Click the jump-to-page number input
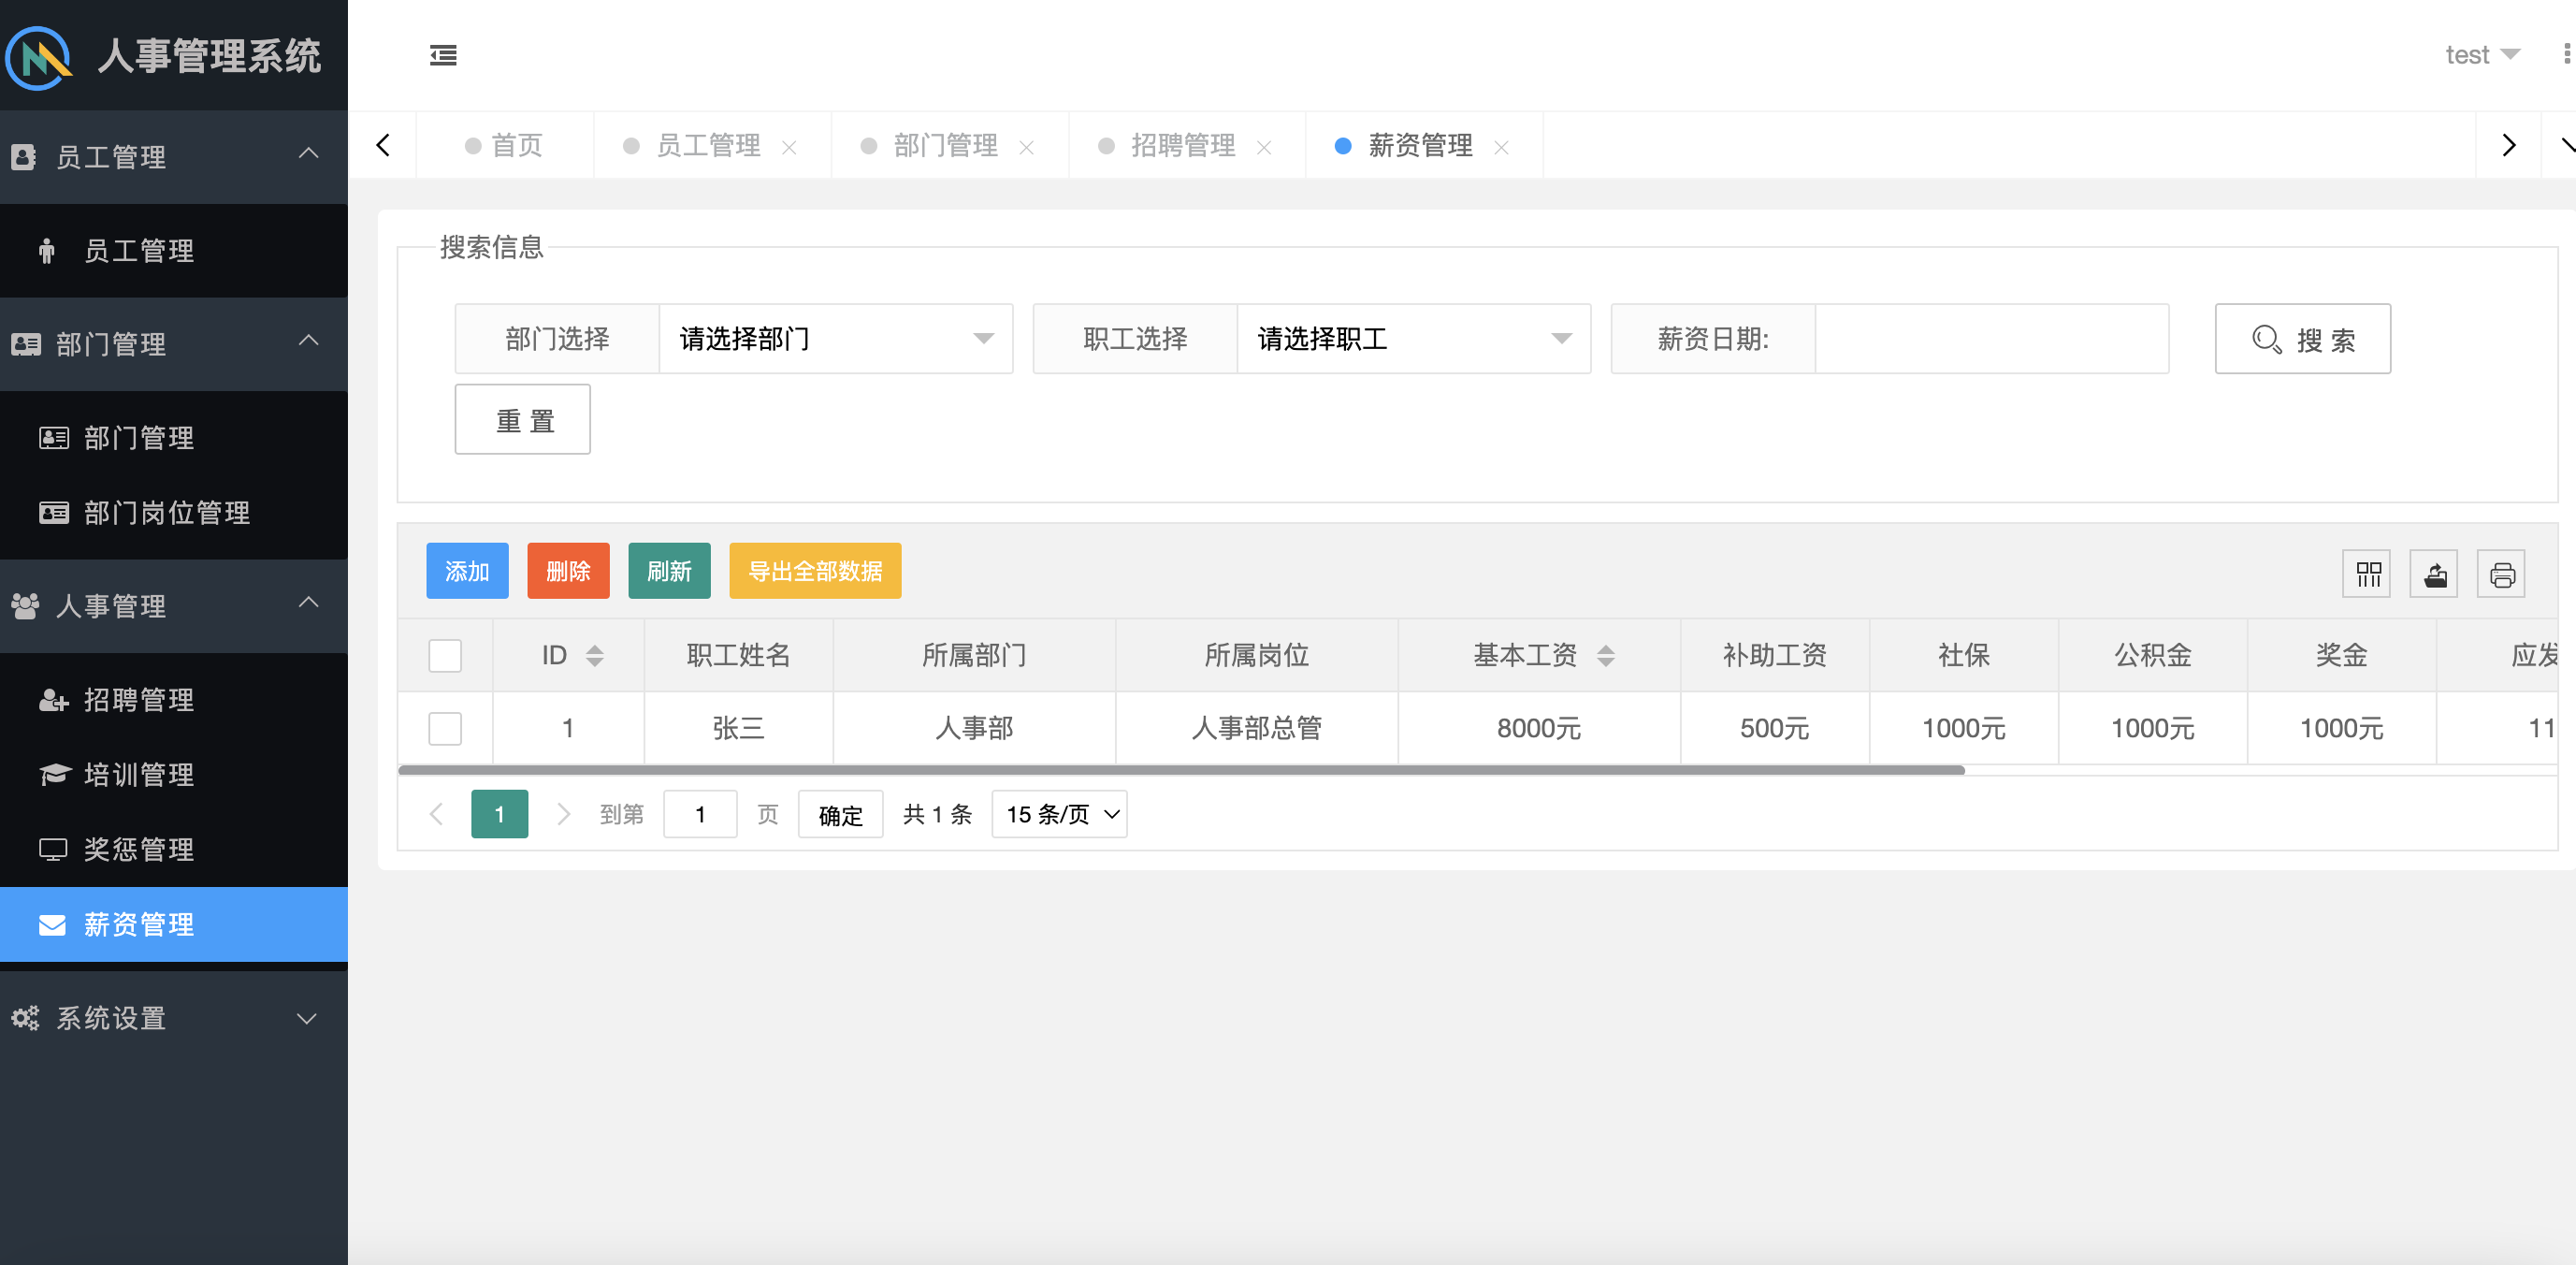 (x=700, y=814)
